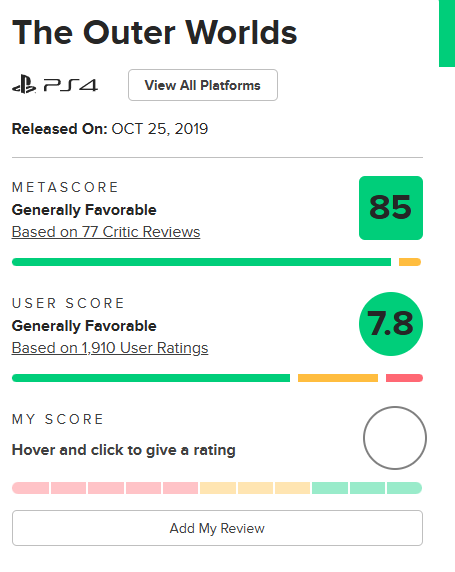Click the Add My Review button
Viewport: 455px width, 572px height.
click(217, 528)
